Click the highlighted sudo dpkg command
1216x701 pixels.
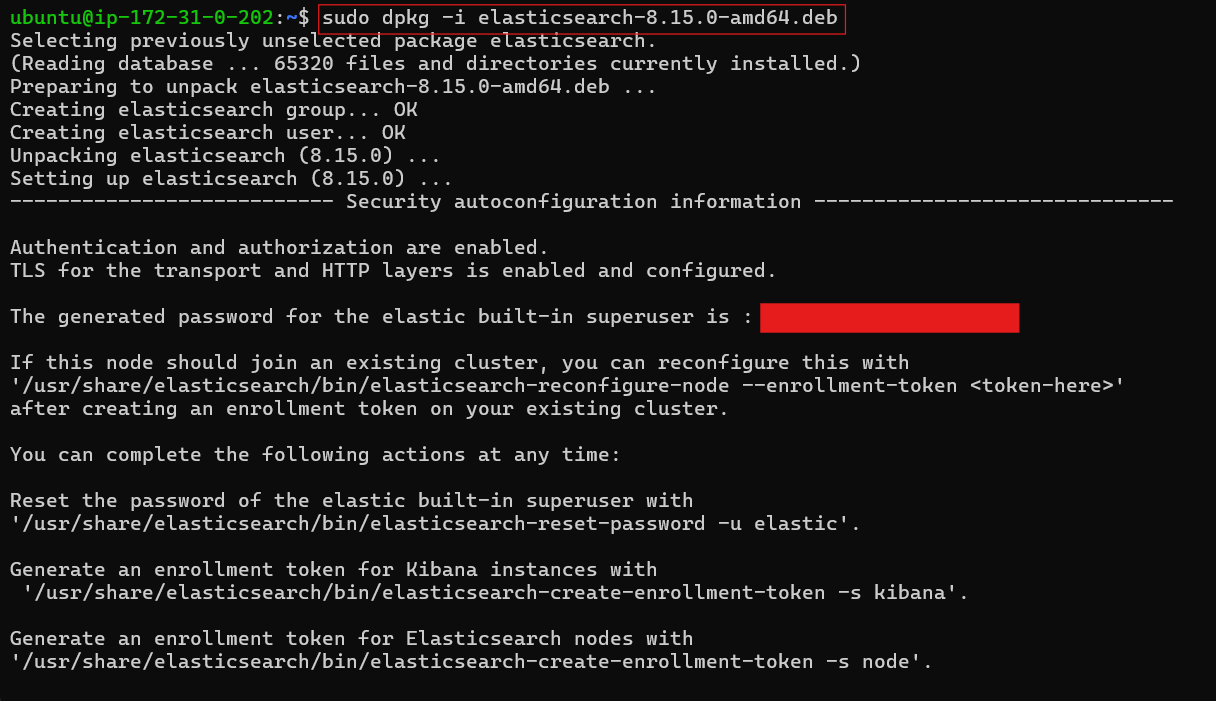click(x=582, y=18)
